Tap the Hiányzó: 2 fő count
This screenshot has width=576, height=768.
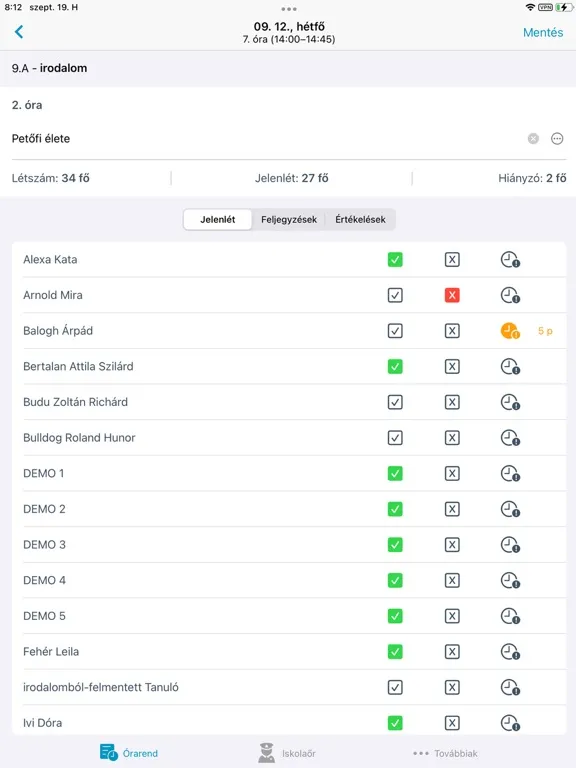pyautogui.click(x=532, y=178)
